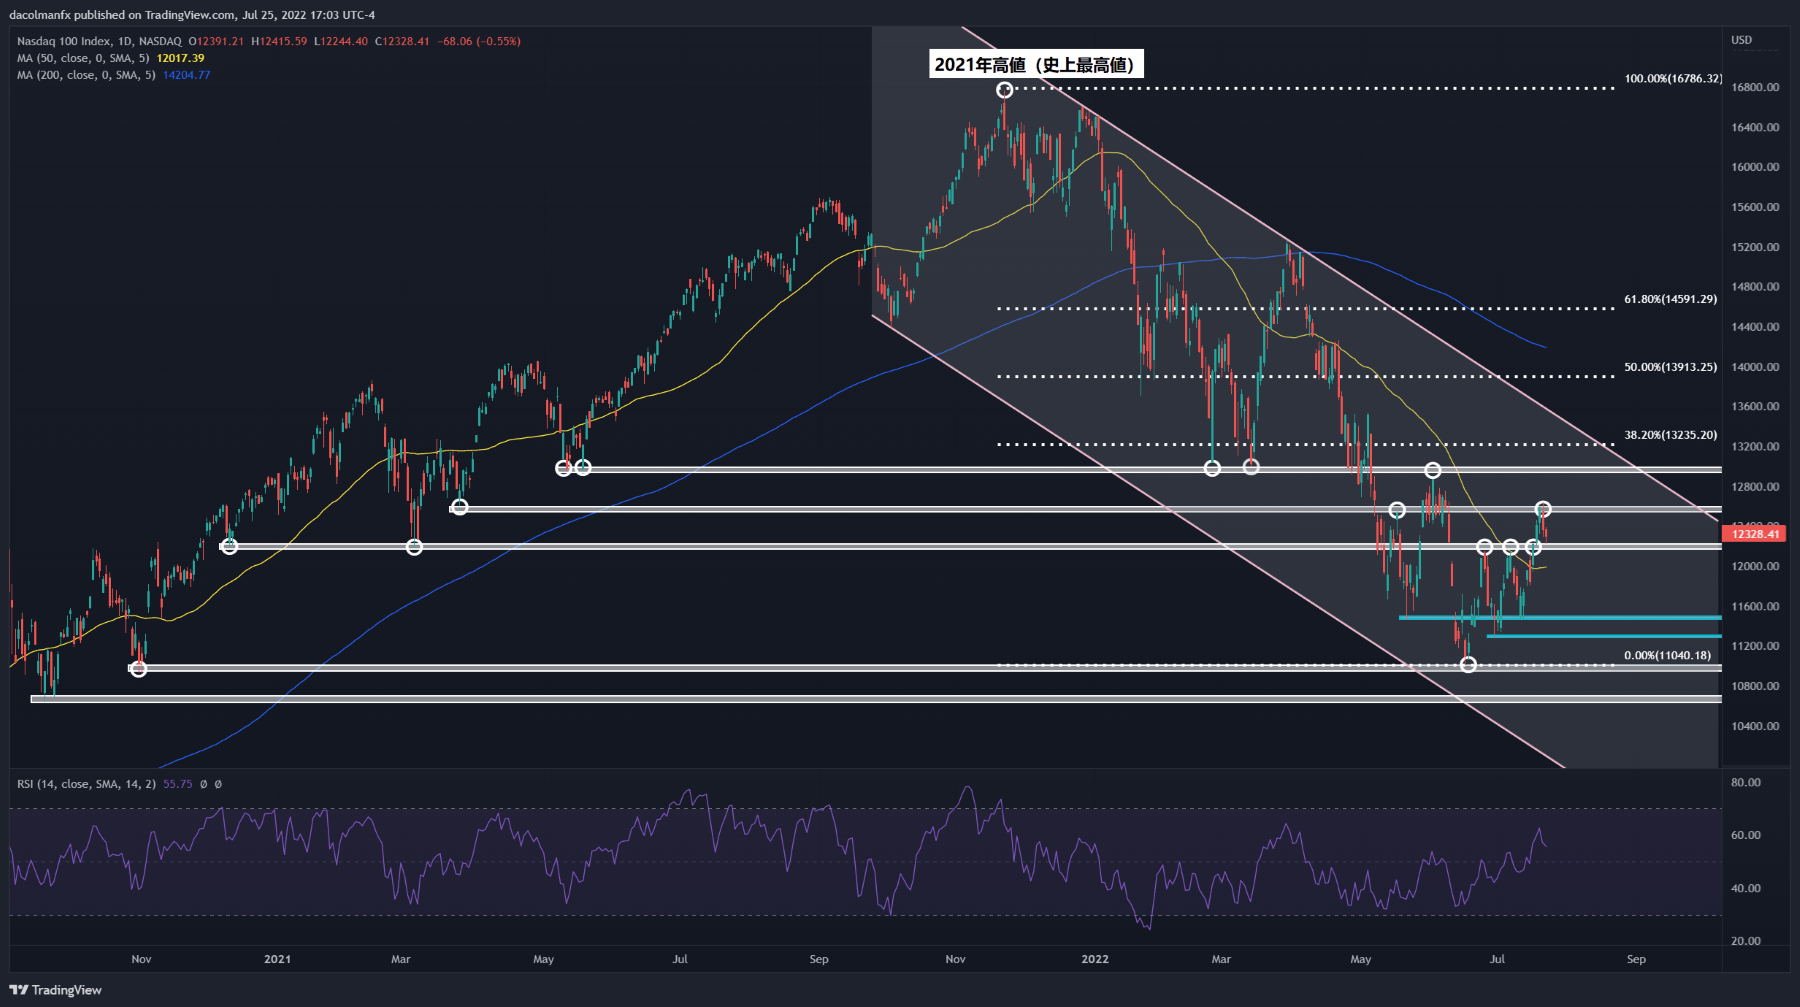The height and width of the screenshot is (1007, 1800).
Task: Click the 2021 label on the time axis
Action: pyautogui.click(x=277, y=959)
